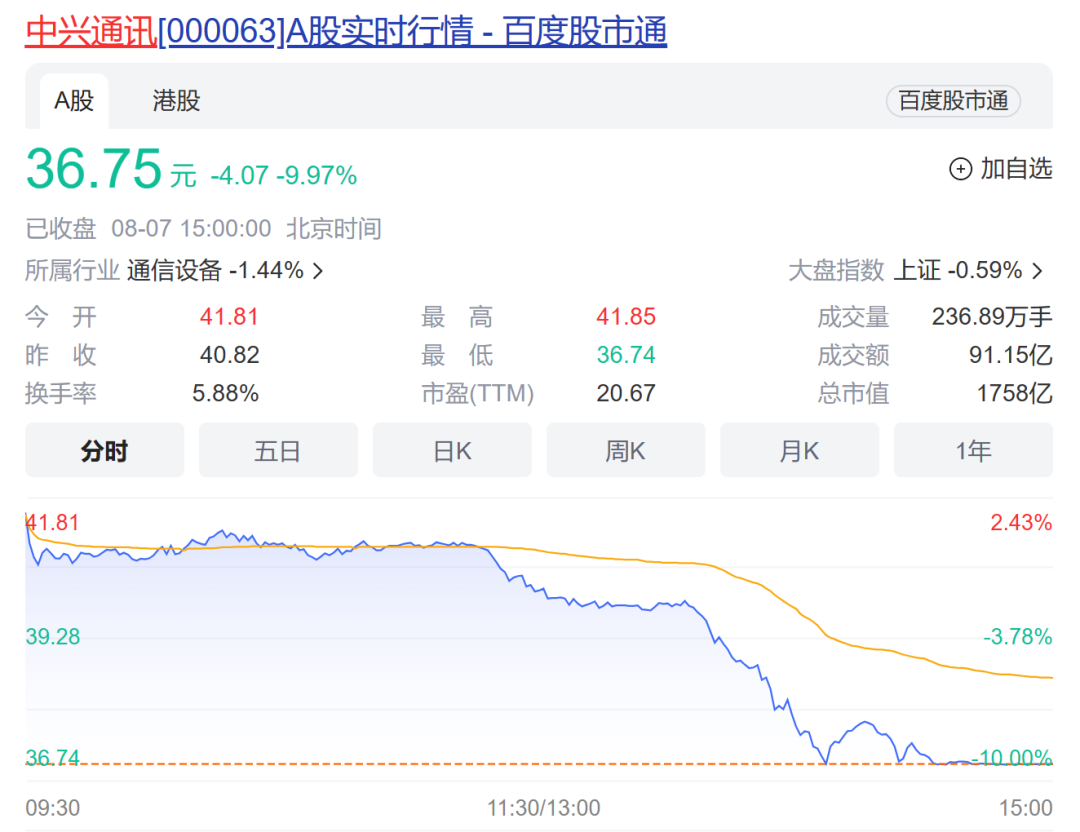Image resolution: width=1080 pixels, height=832 pixels.
Task: Select the 周K chart tab
Action: click(625, 450)
